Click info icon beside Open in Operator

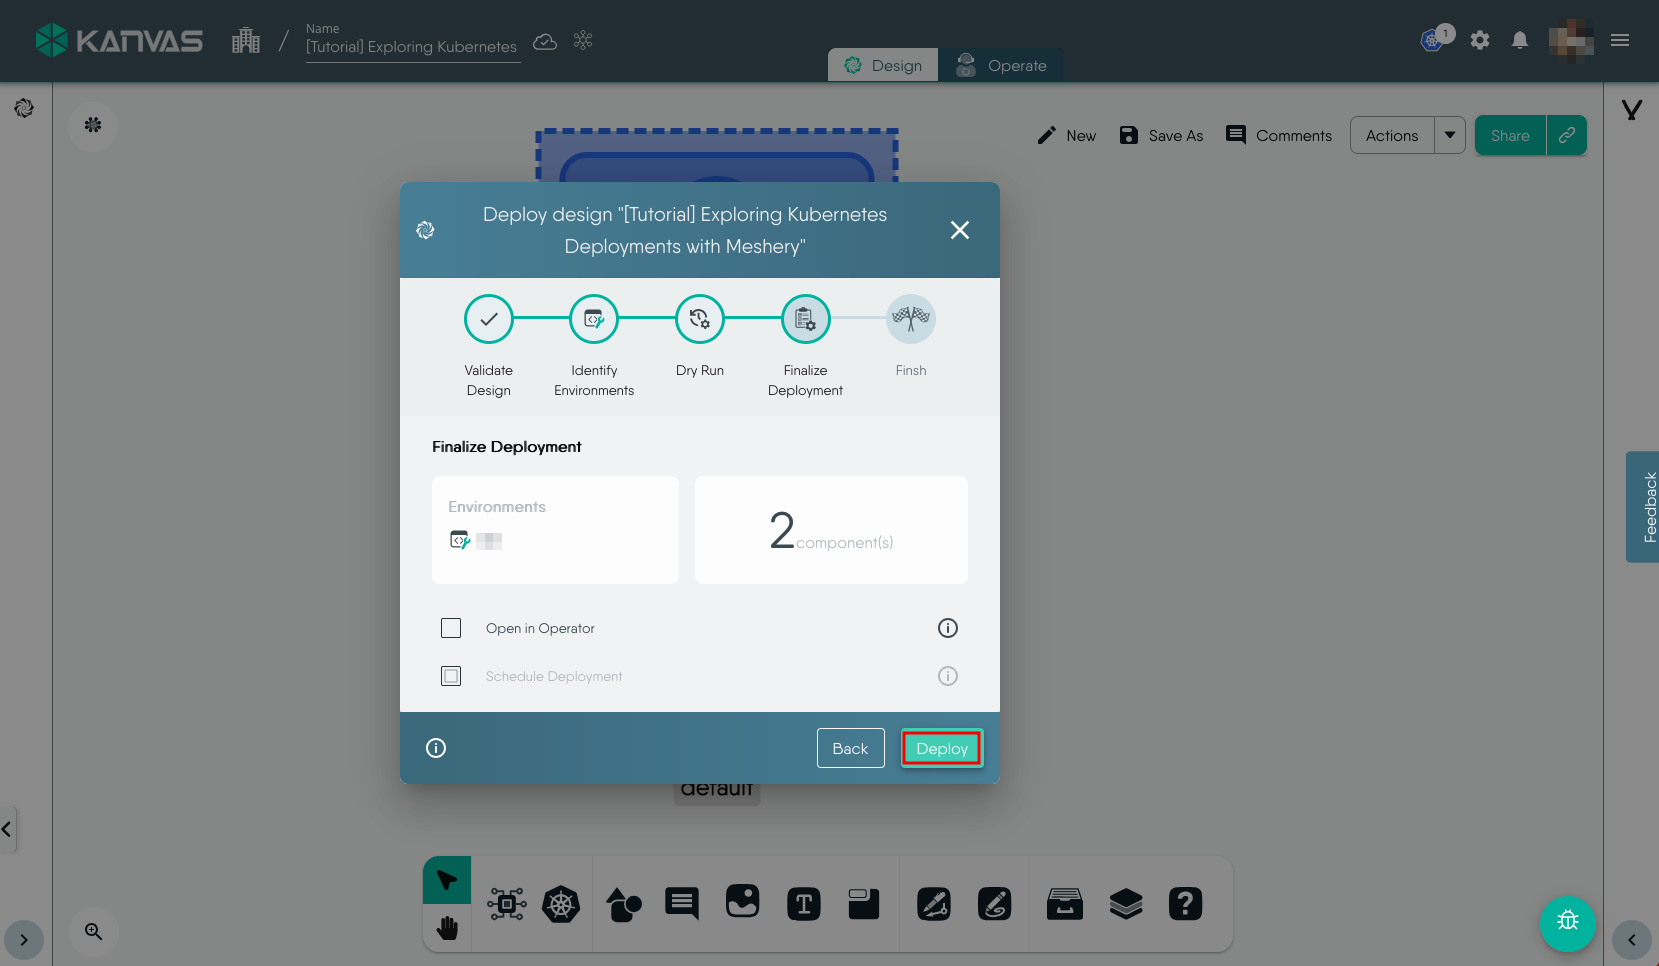[x=947, y=628]
